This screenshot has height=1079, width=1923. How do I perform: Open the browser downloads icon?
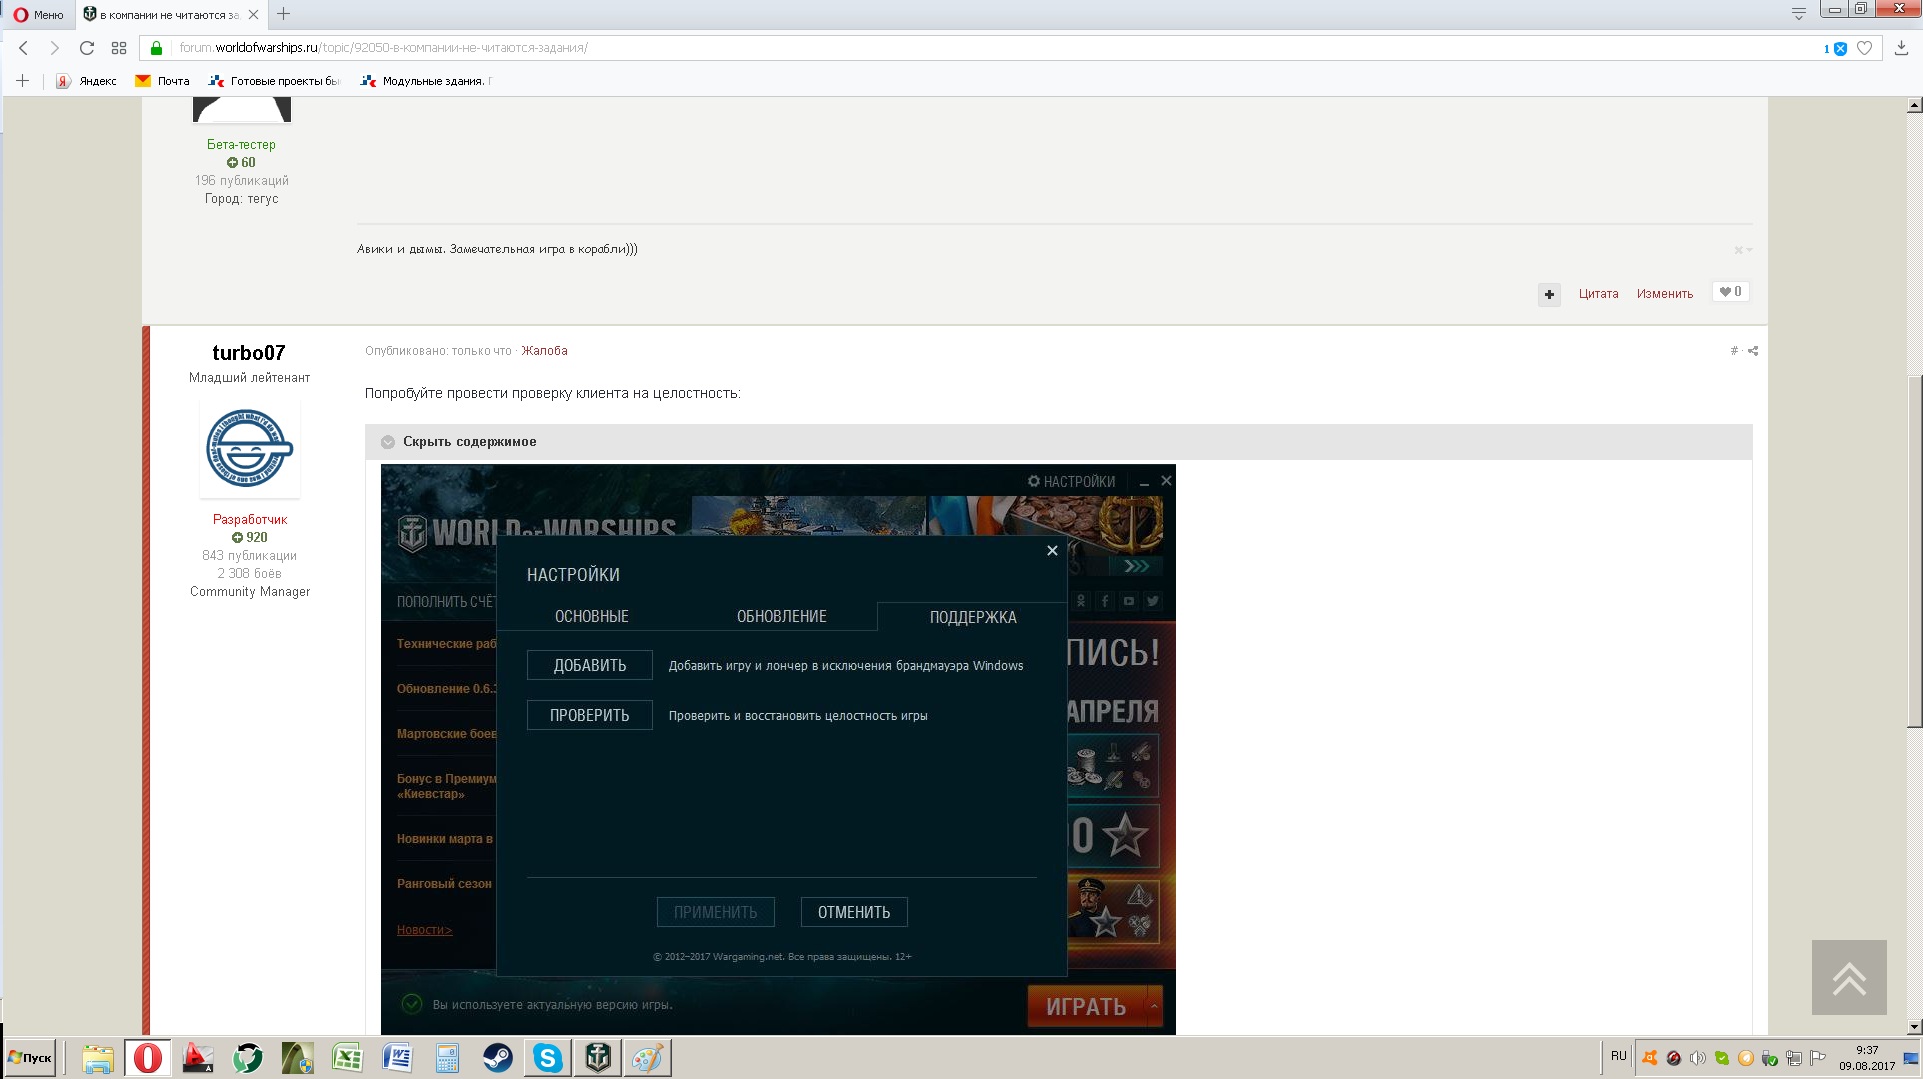tap(1902, 48)
